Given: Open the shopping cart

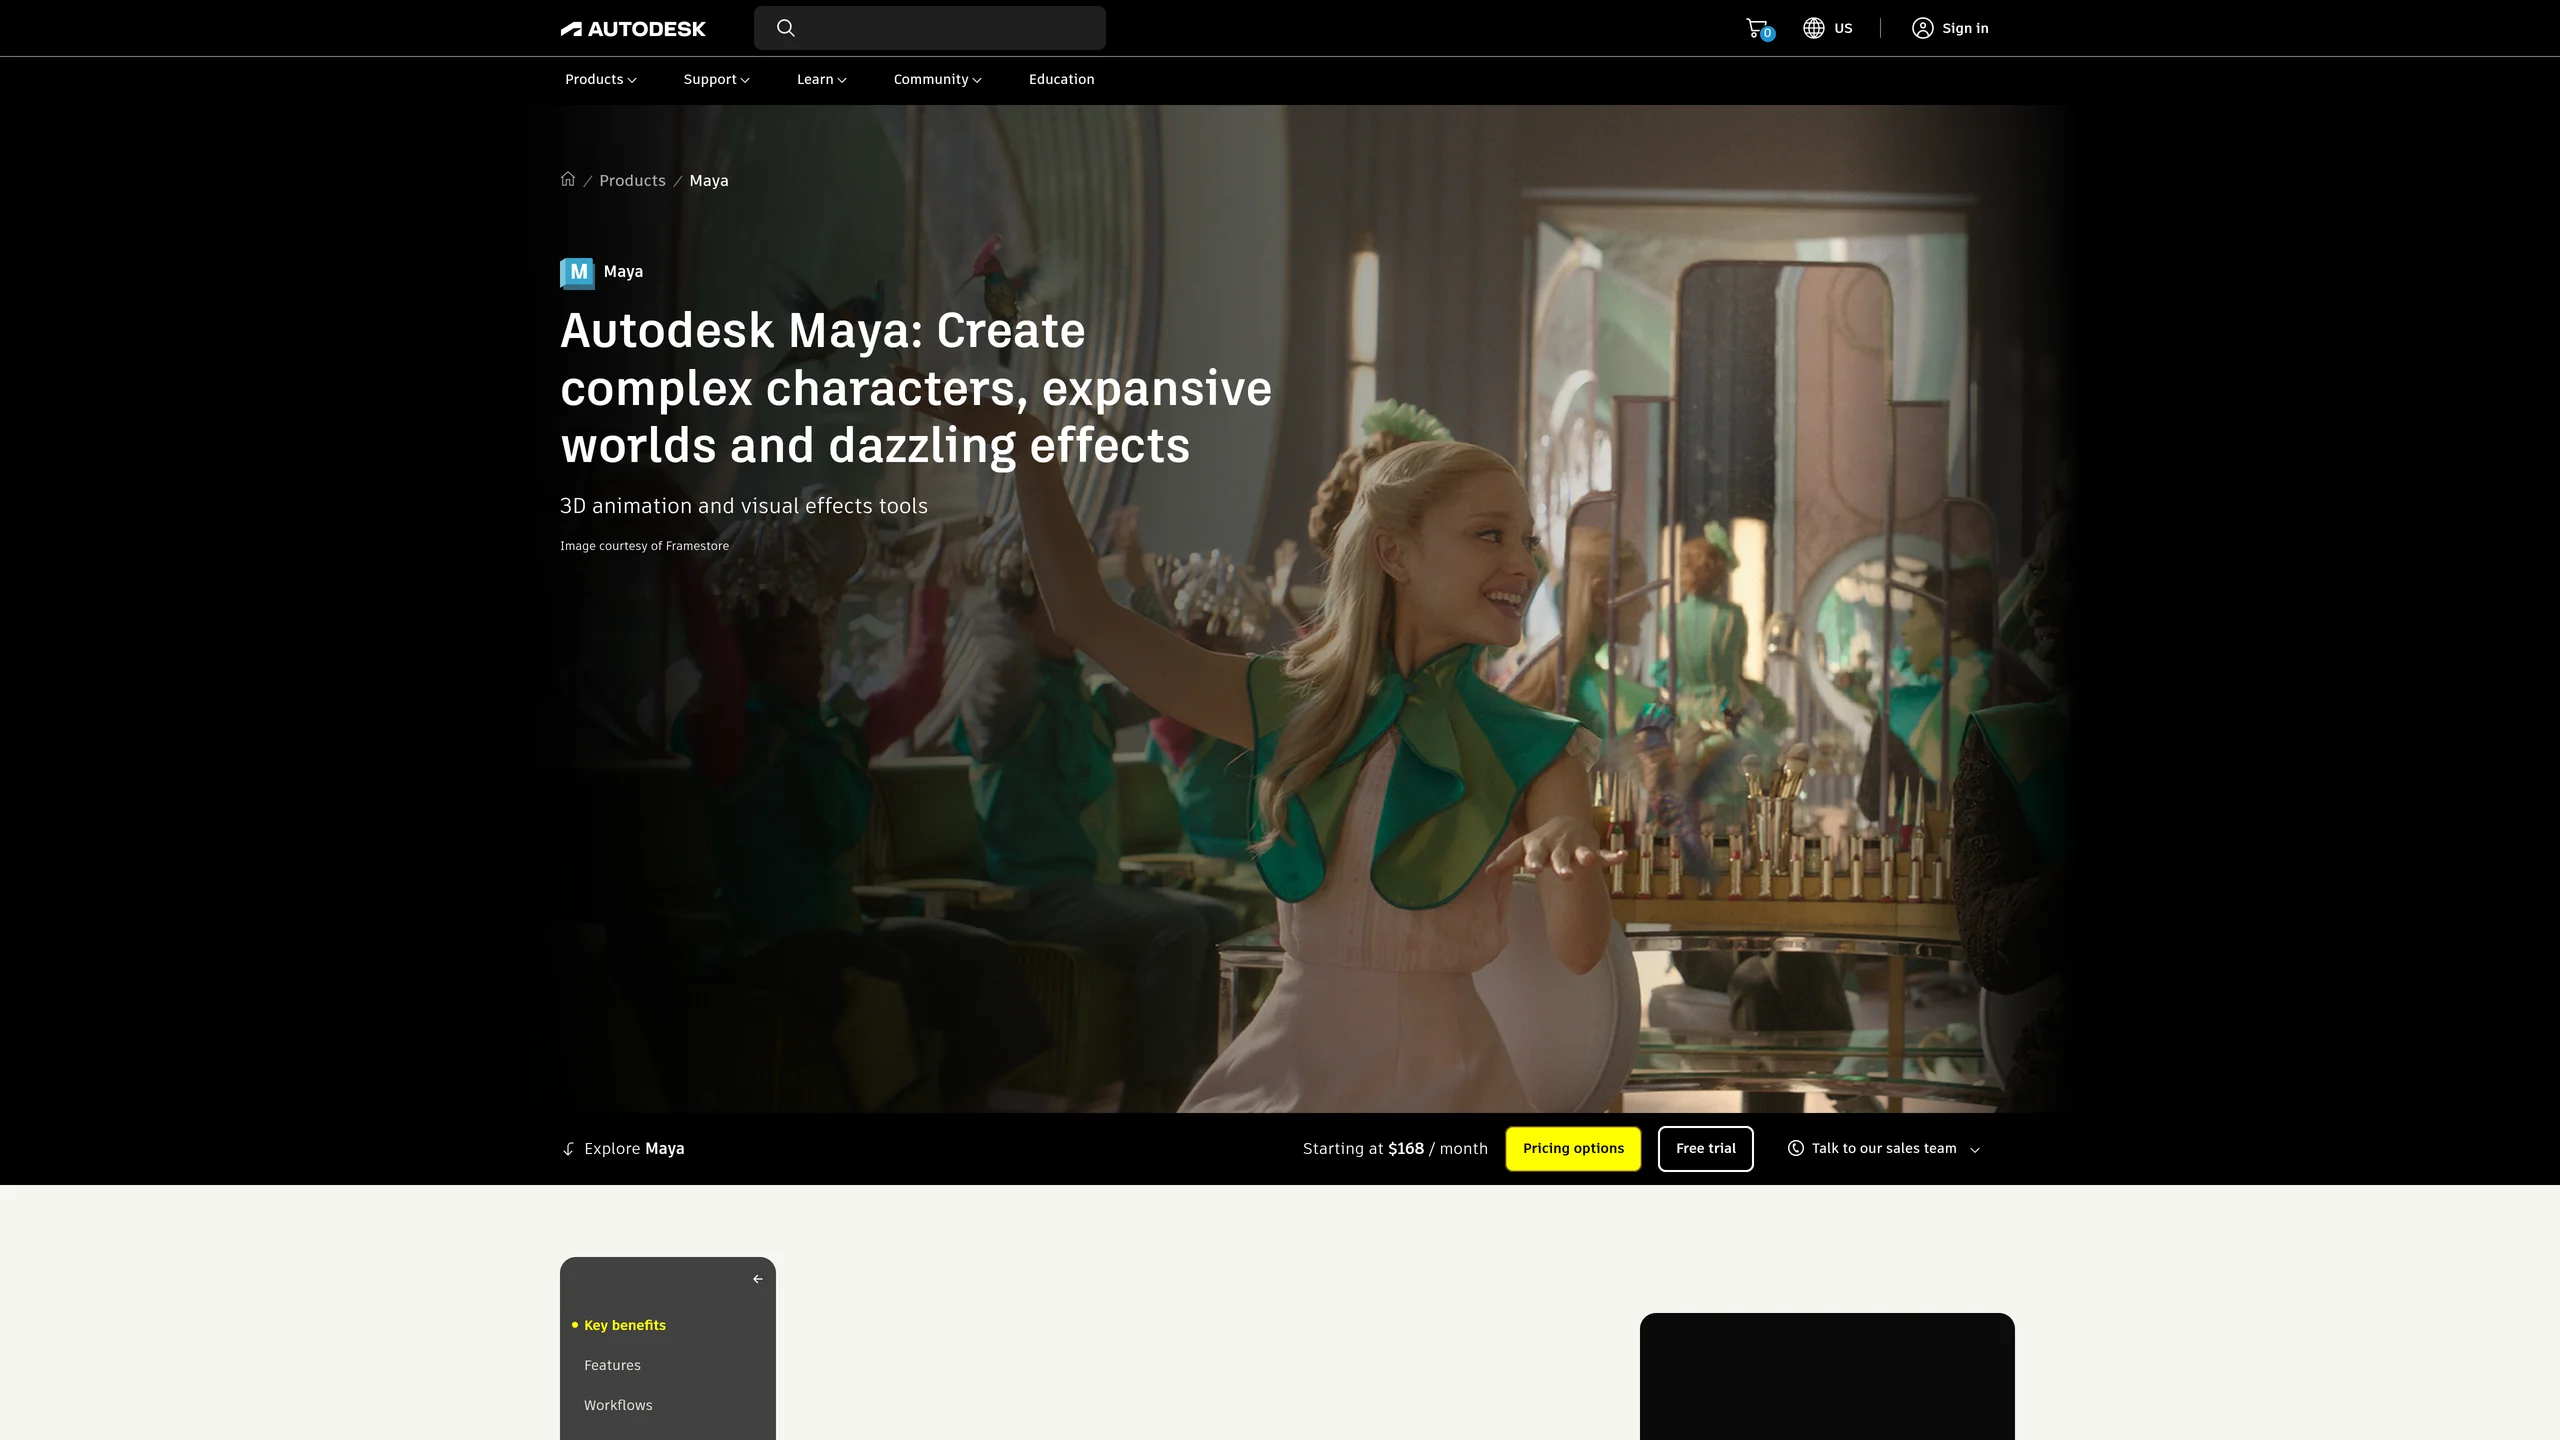Looking at the screenshot, I should [1758, 29].
